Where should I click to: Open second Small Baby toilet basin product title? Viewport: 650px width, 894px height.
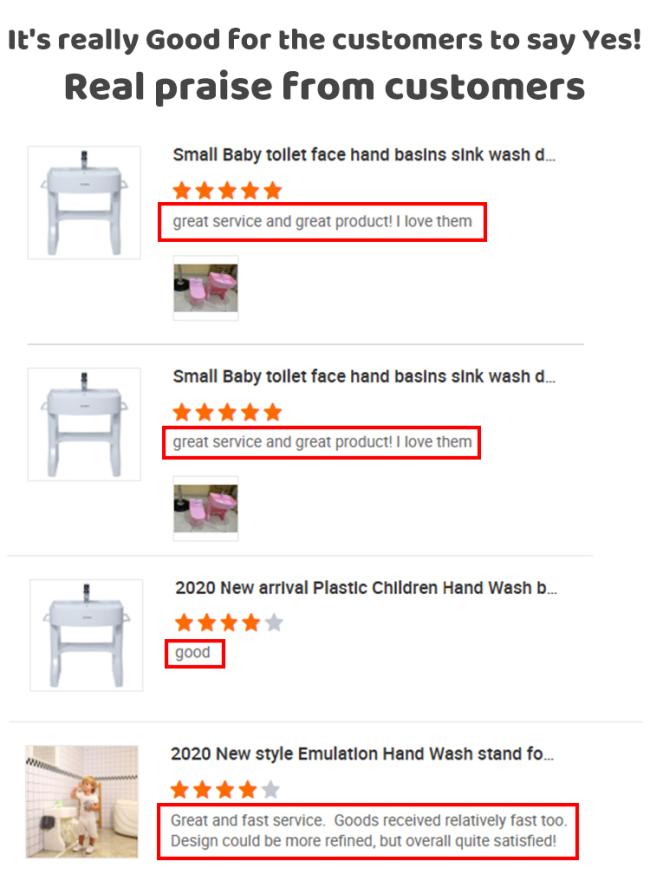(364, 377)
